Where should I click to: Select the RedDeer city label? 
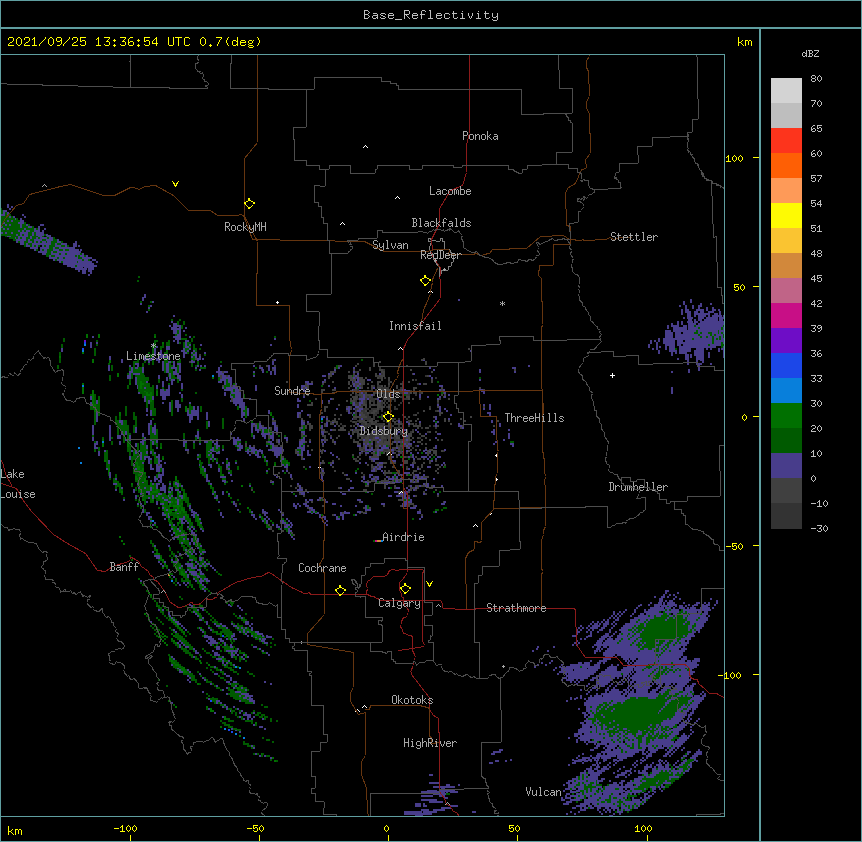pyautogui.click(x=440, y=255)
